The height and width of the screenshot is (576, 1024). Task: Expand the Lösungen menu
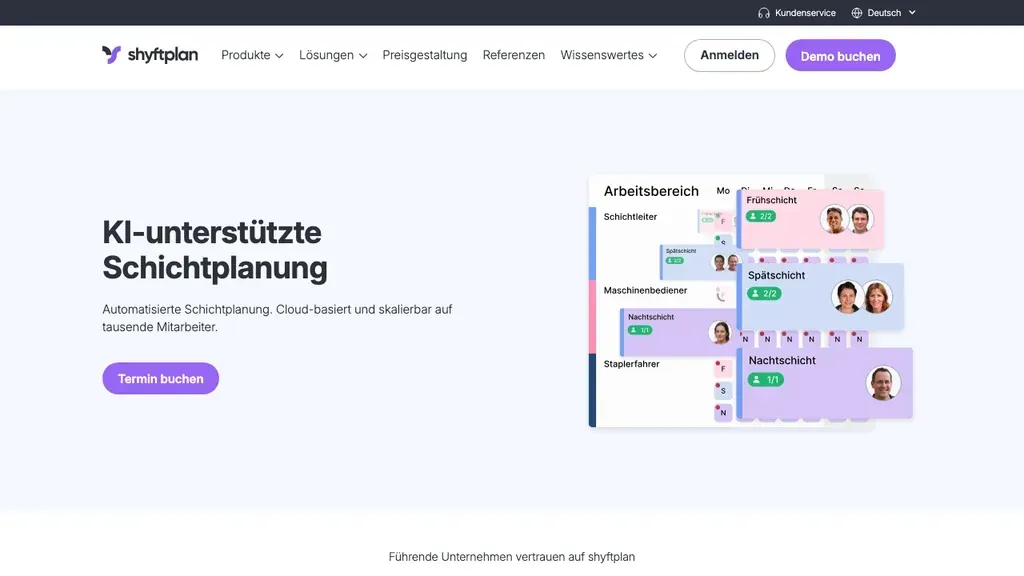tap(333, 56)
